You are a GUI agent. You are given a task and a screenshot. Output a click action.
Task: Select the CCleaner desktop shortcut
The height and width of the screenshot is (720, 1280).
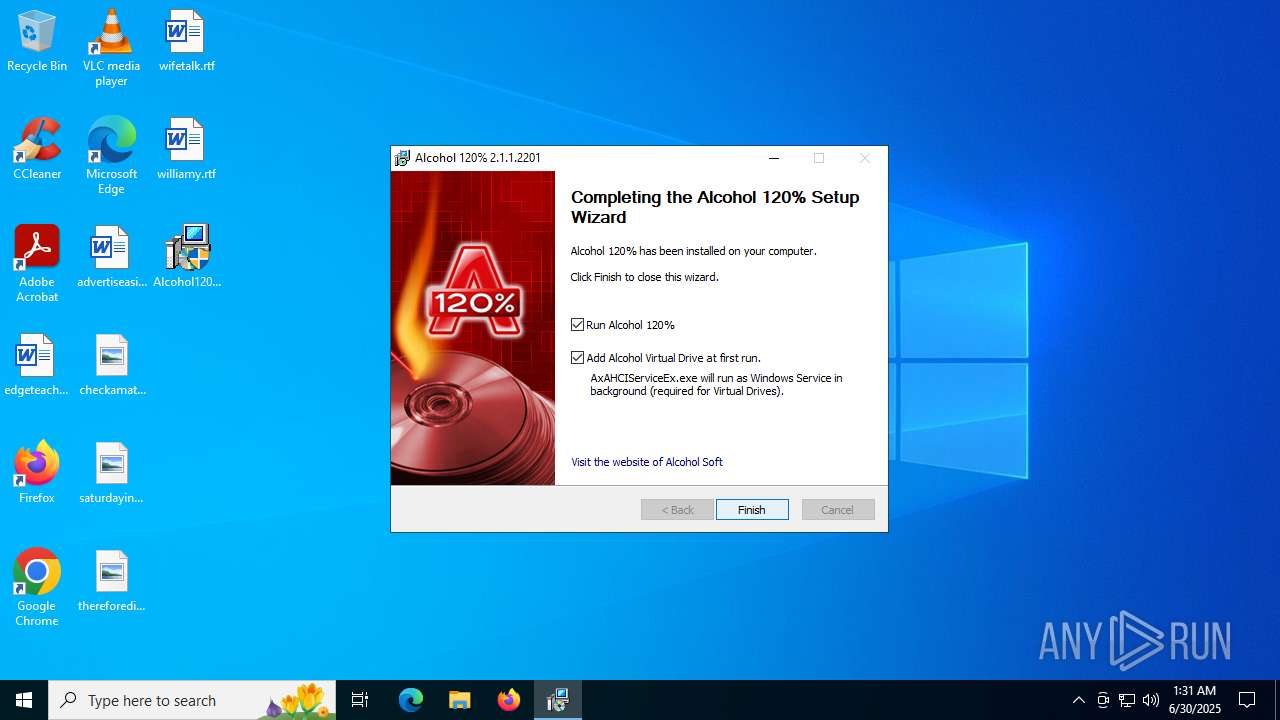click(x=37, y=149)
